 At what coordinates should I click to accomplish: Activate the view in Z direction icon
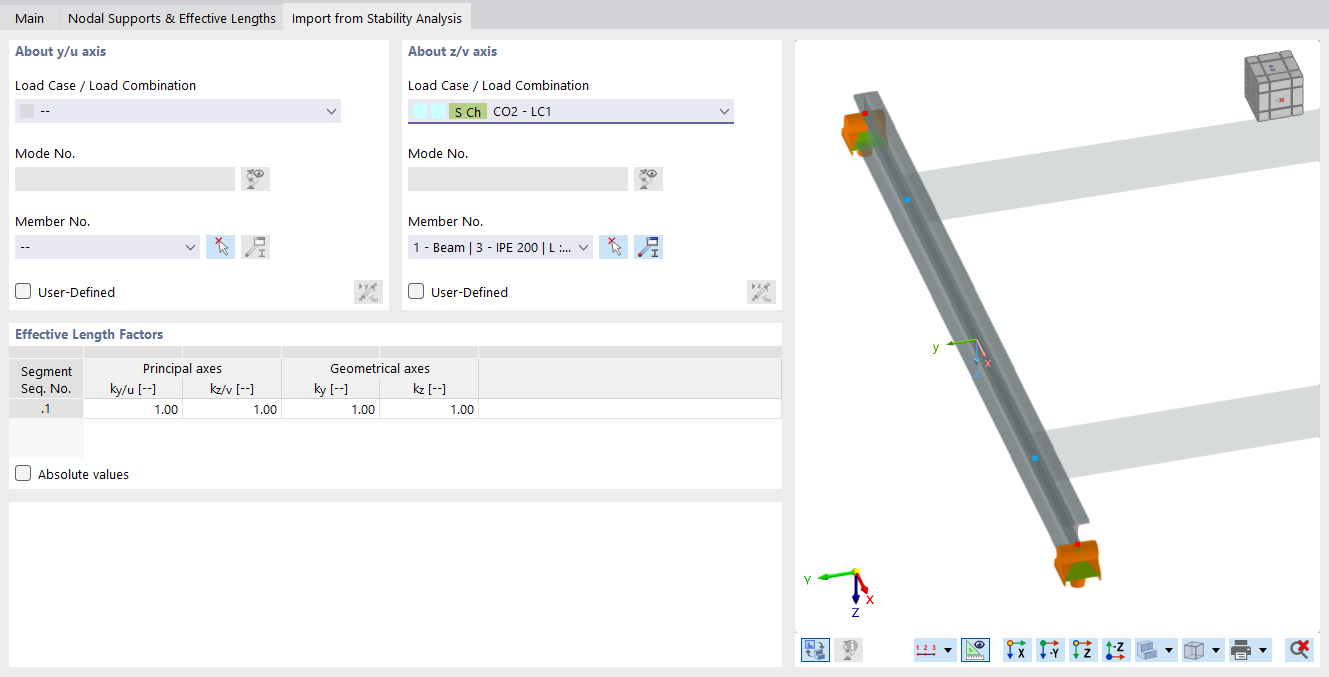(x=1082, y=649)
